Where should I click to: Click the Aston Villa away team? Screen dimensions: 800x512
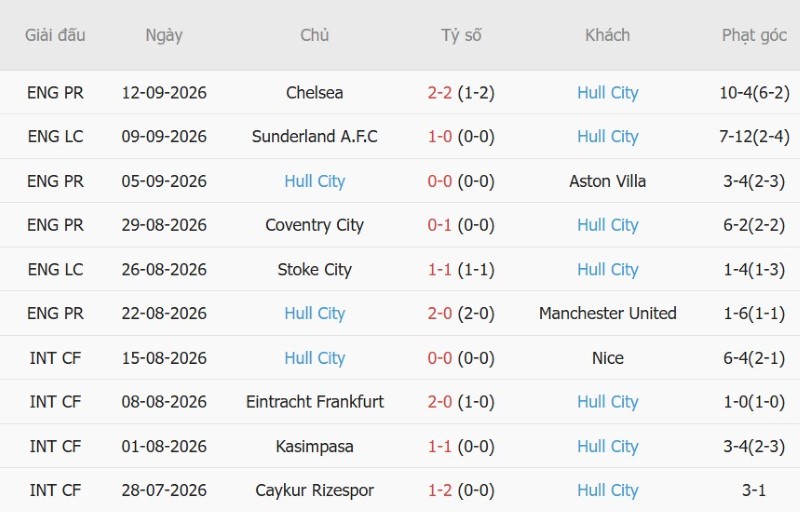tap(608, 181)
